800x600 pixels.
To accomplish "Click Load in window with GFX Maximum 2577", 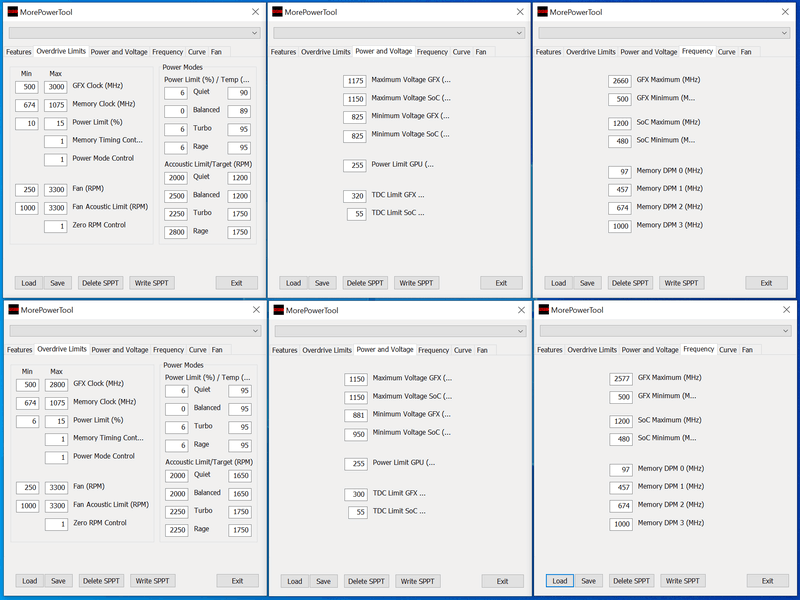I will [x=560, y=581].
